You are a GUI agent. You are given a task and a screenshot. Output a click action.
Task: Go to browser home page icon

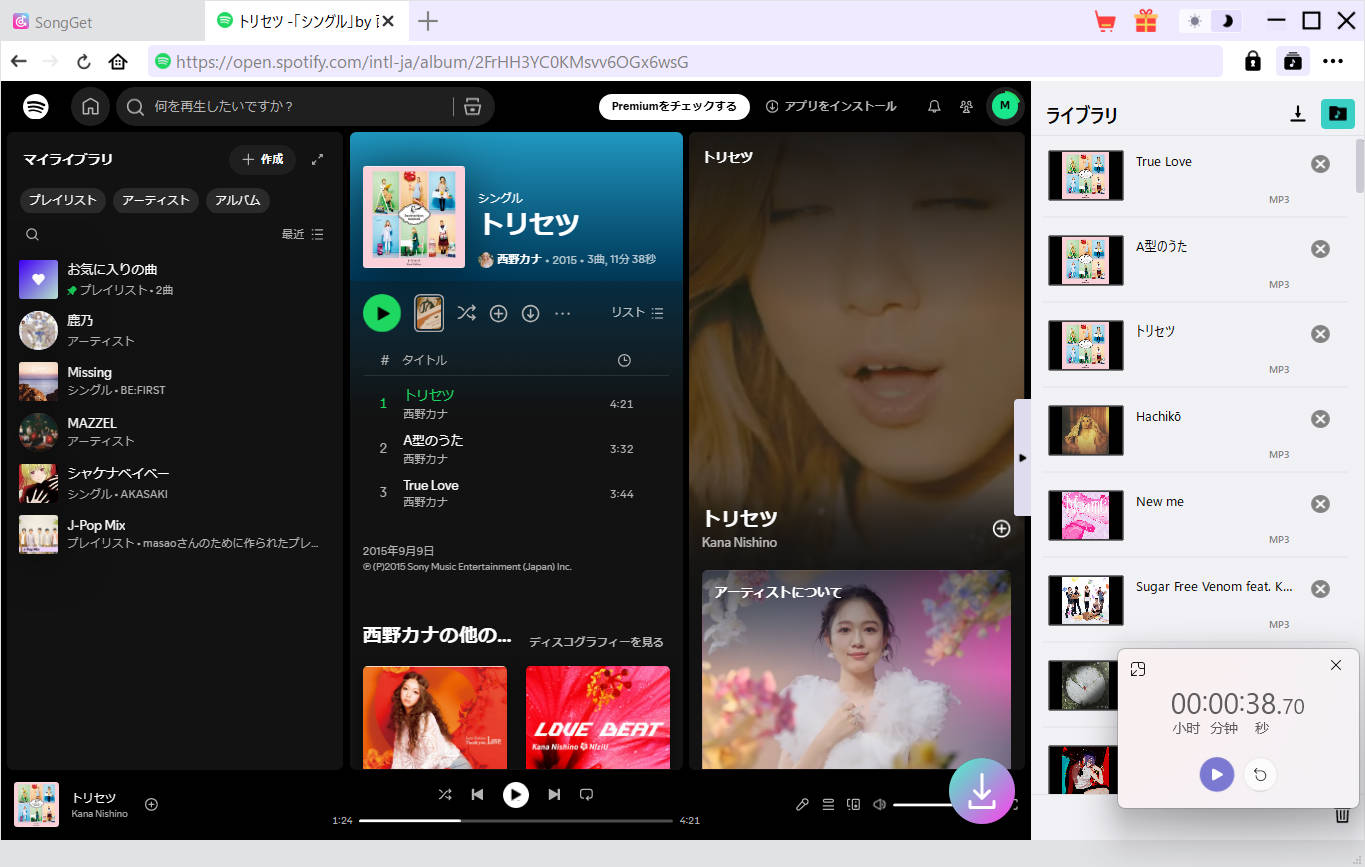click(x=118, y=61)
